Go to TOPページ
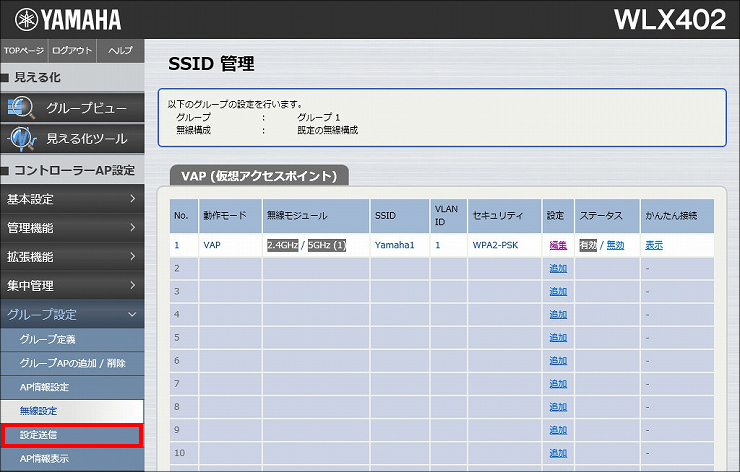 [x=24, y=51]
